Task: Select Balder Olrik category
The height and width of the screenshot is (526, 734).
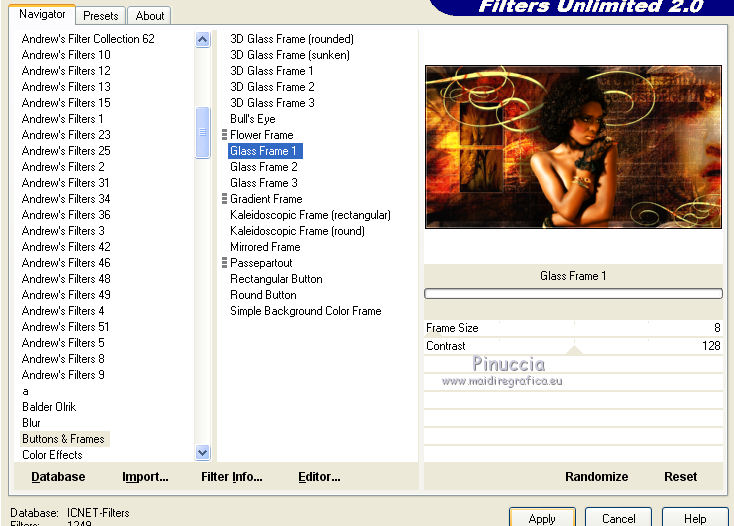Action: pos(49,407)
